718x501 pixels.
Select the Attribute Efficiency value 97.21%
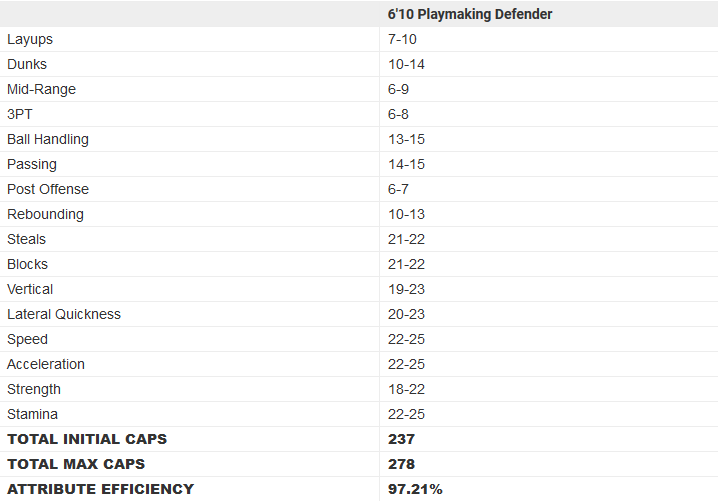coord(415,489)
